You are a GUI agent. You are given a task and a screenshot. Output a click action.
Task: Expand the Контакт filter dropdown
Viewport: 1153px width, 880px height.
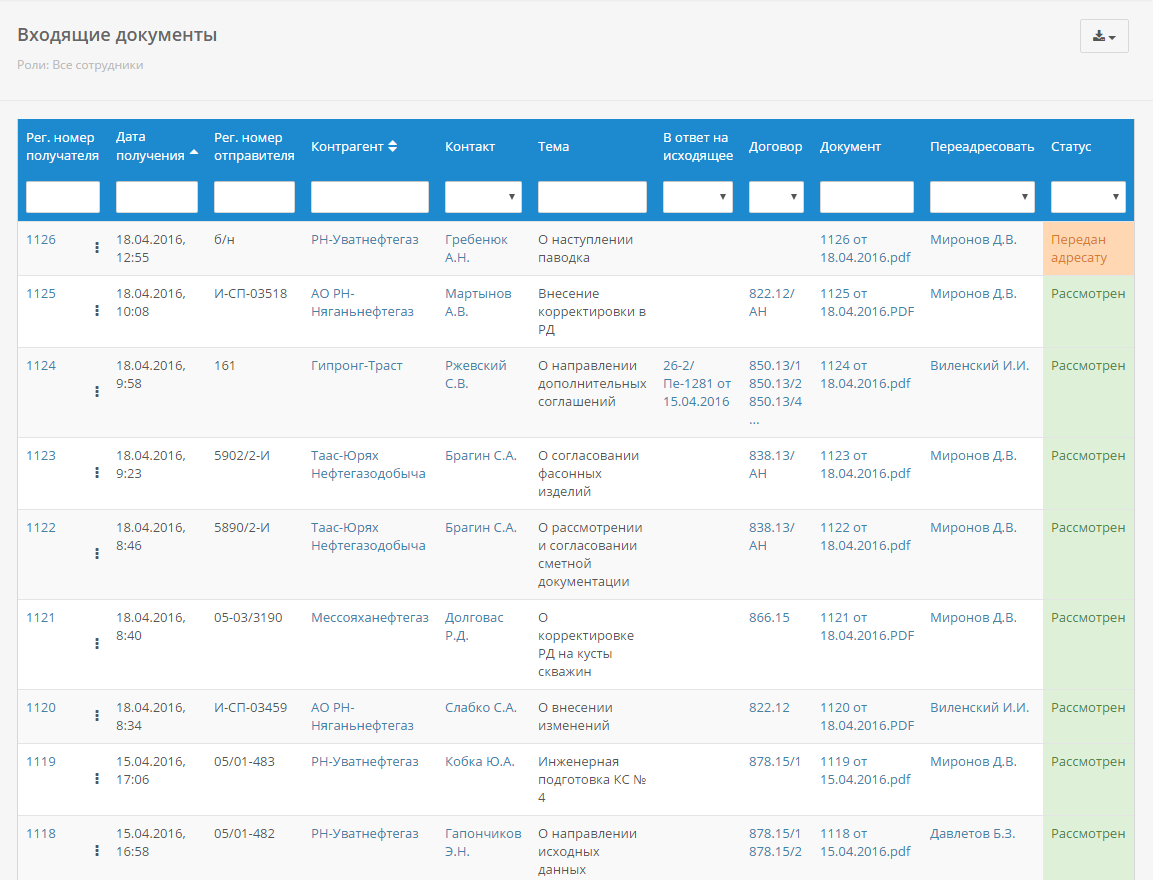[x=483, y=197]
